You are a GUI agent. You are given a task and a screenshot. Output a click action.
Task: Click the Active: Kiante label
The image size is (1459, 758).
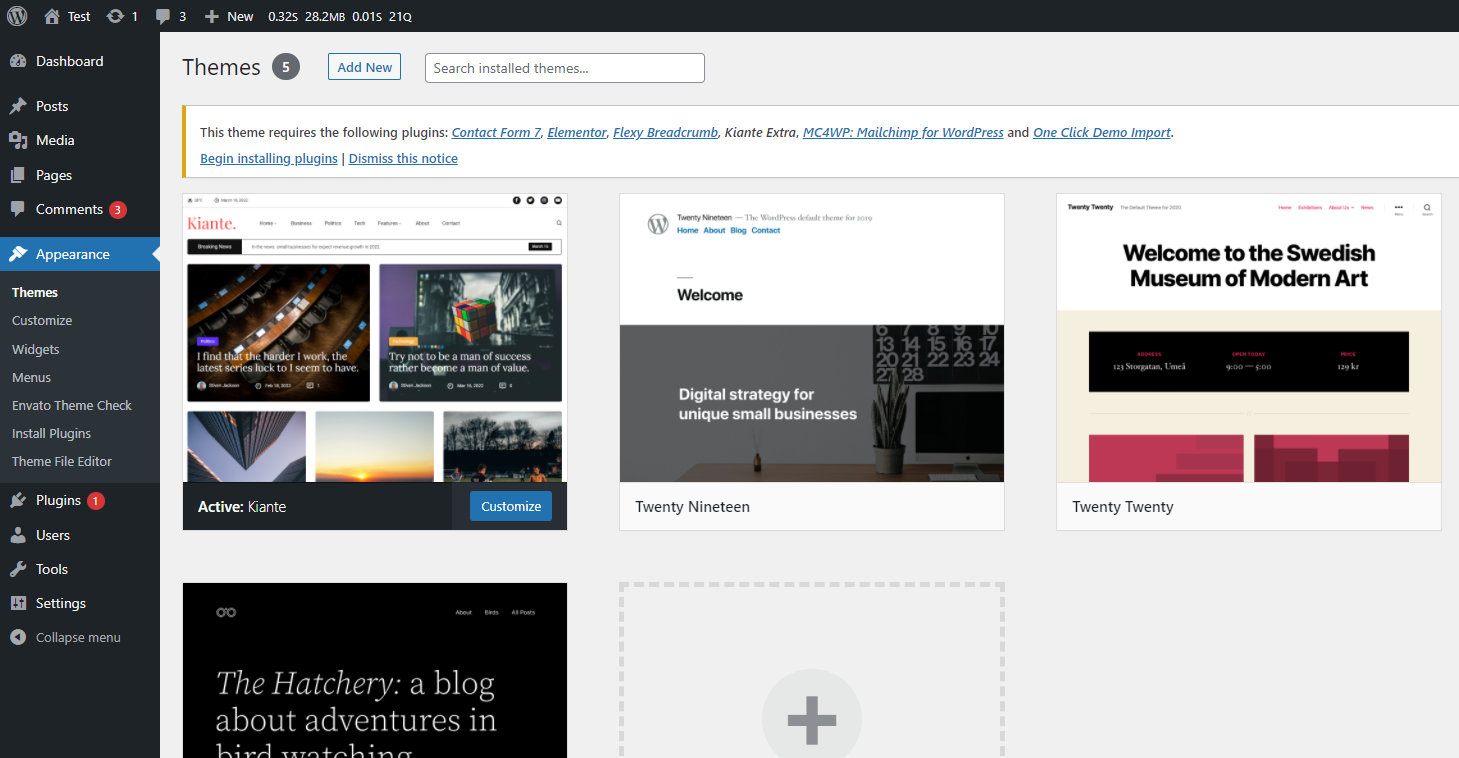pyautogui.click(x=242, y=507)
